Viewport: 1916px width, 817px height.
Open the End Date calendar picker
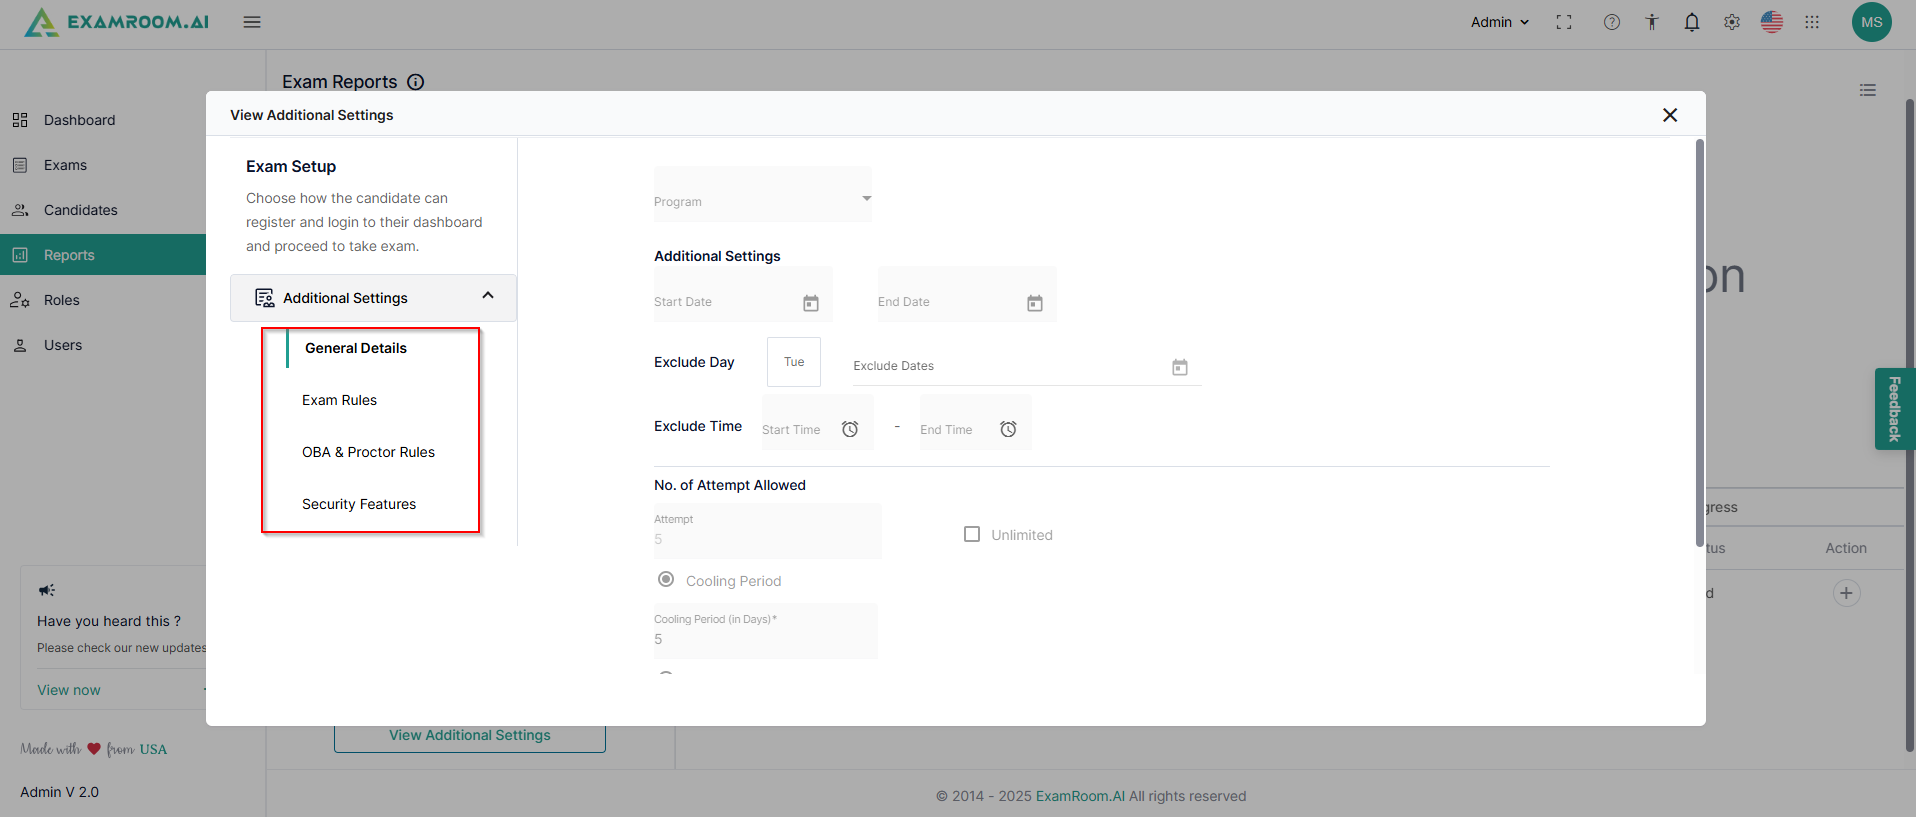point(1034,303)
